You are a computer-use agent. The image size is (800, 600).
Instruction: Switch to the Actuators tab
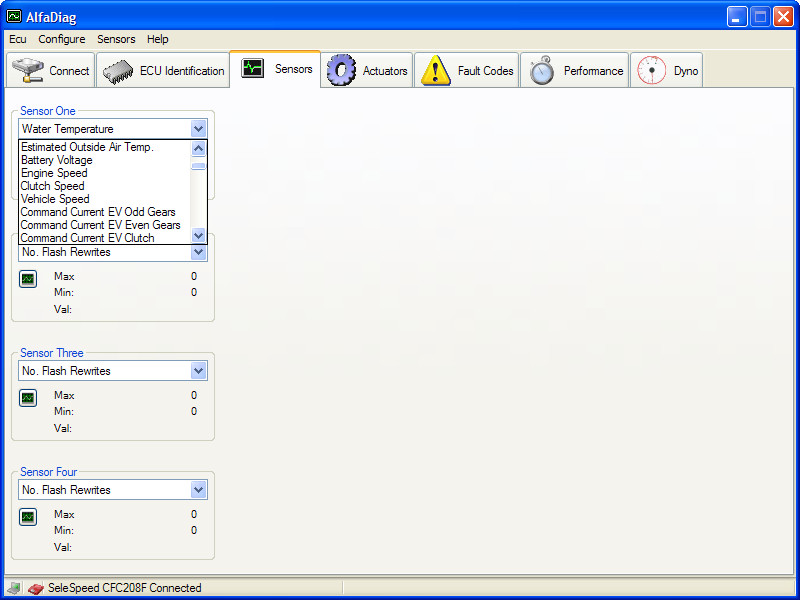click(367, 70)
